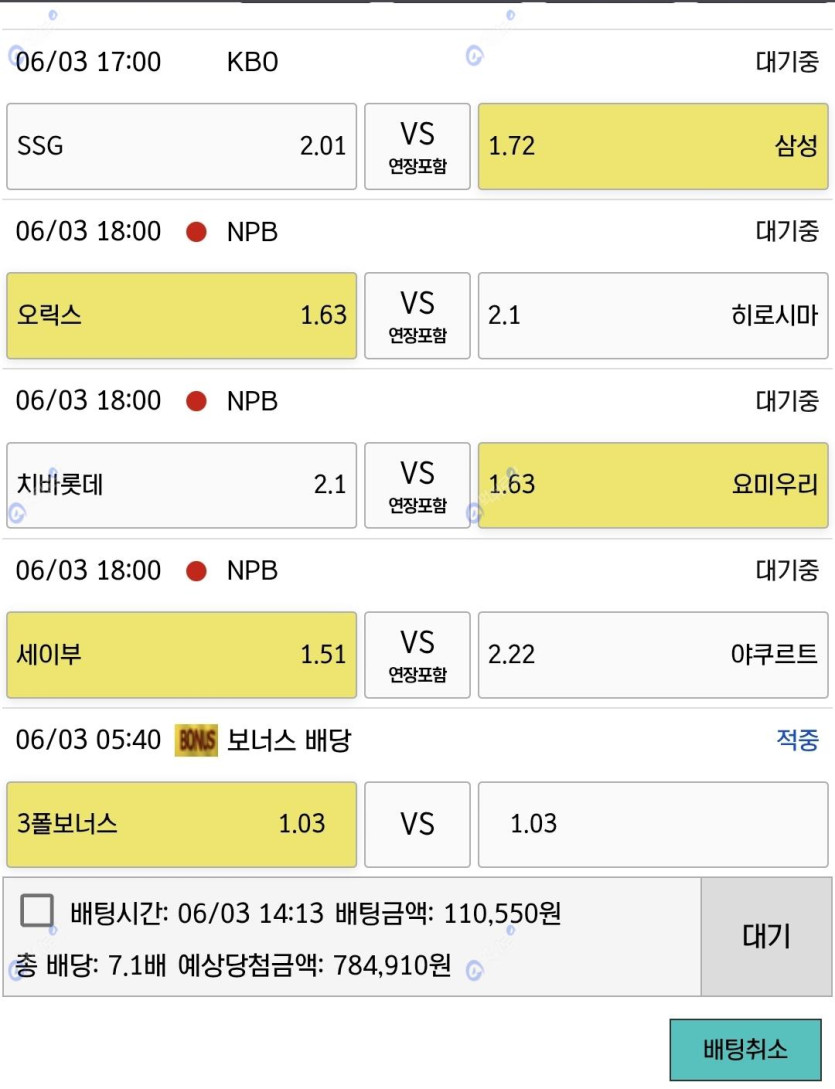Select 야쿠르트 at odds 2.22
The image size is (835, 1089).
(x=653, y=655)
